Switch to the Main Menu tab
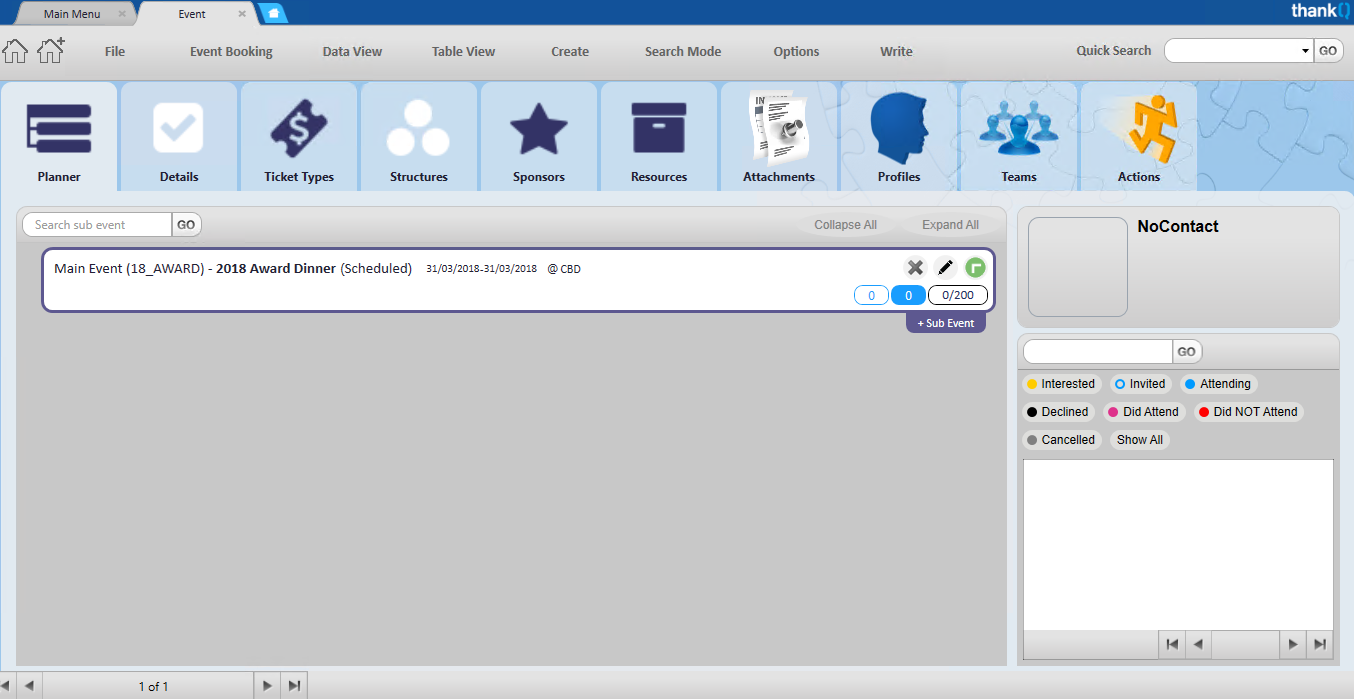Image resolution: width=1354 pixels, height=699 pixels. 72,14
